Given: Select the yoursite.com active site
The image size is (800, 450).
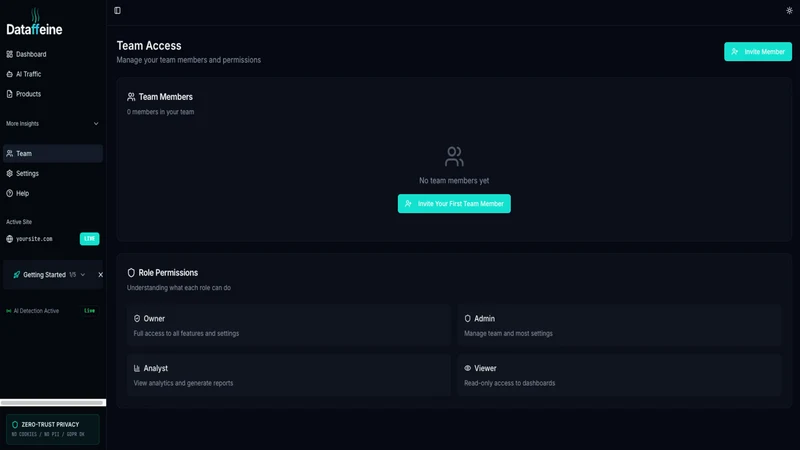Looking at the screenshot, I should coord(34,239).
